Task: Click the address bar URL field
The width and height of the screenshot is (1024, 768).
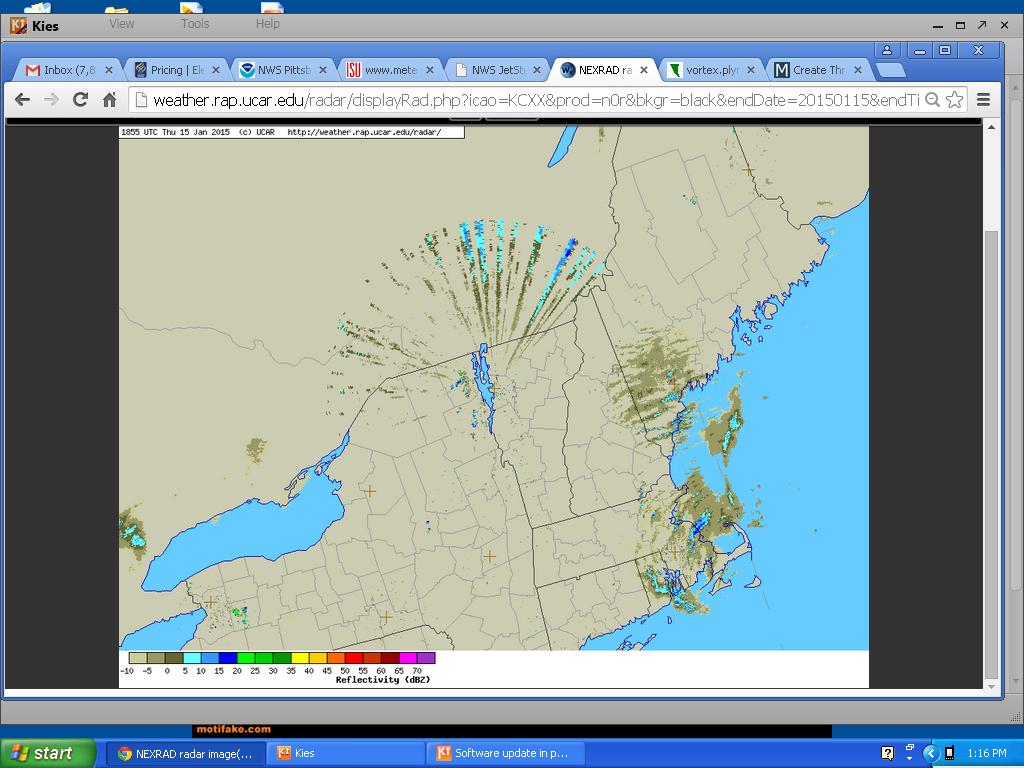Action: 530,99
